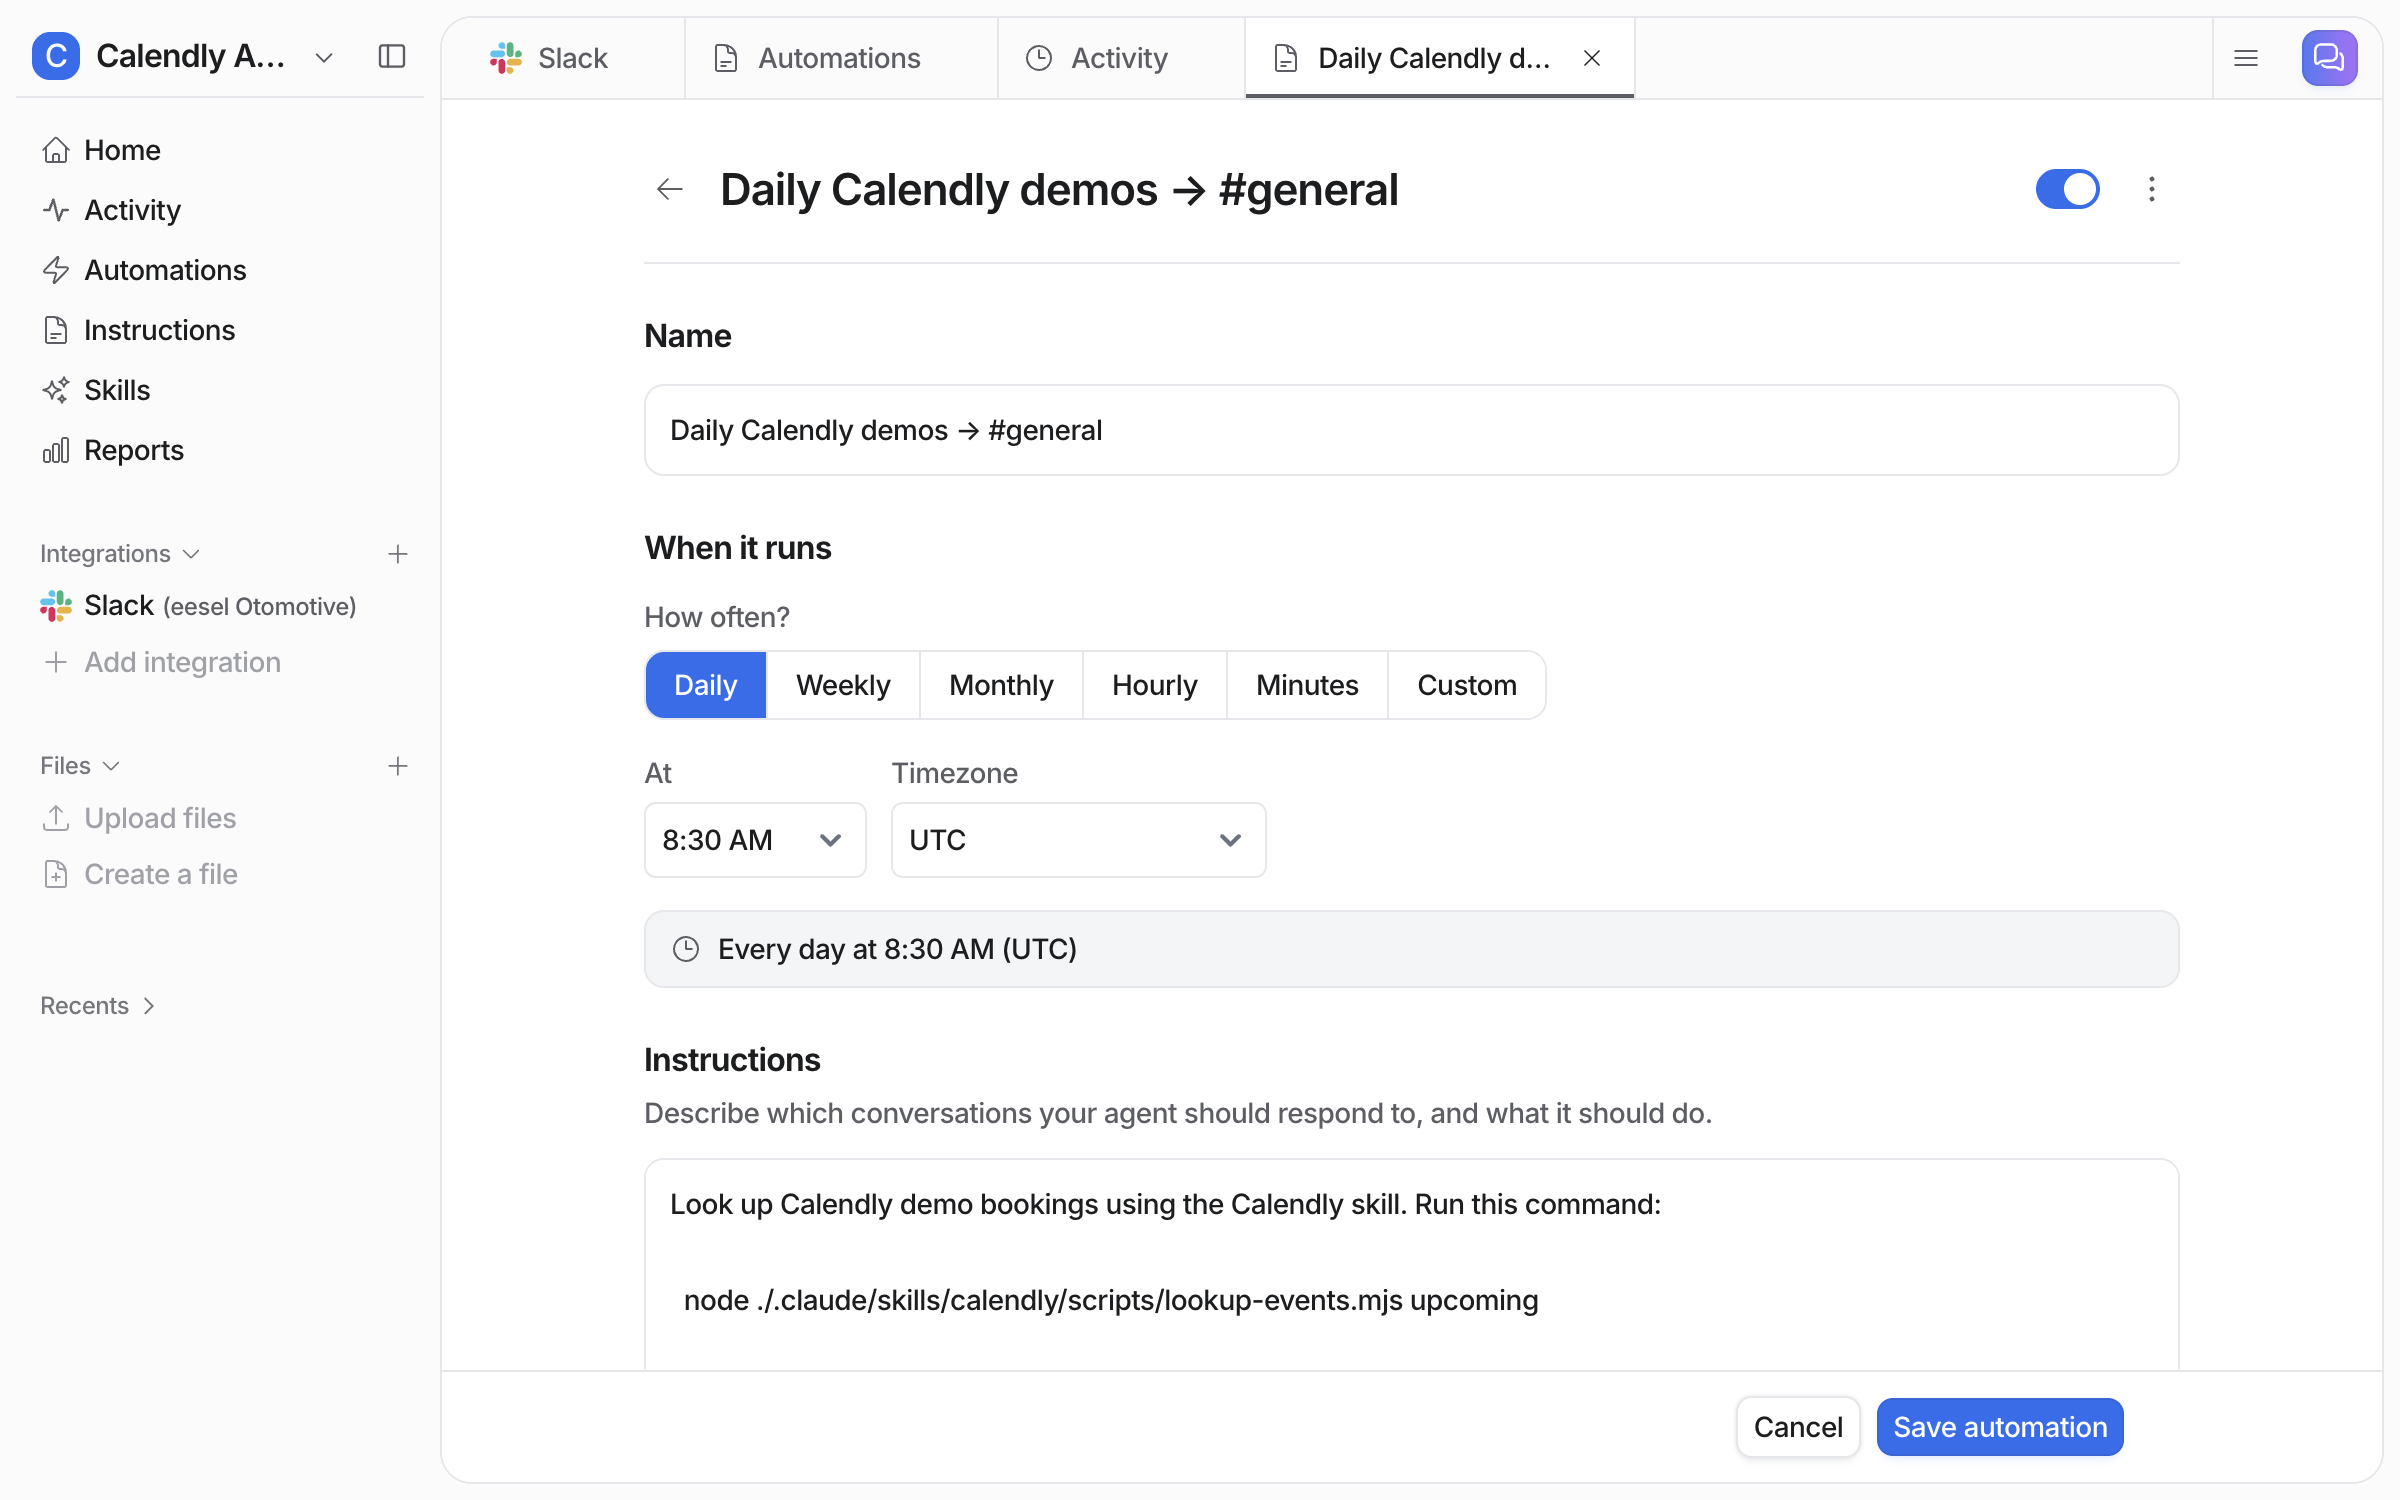The width and height of the screenshot is (2400, 1500).
Task: Disable the automation toggle switch
Action: (2067, 189)
